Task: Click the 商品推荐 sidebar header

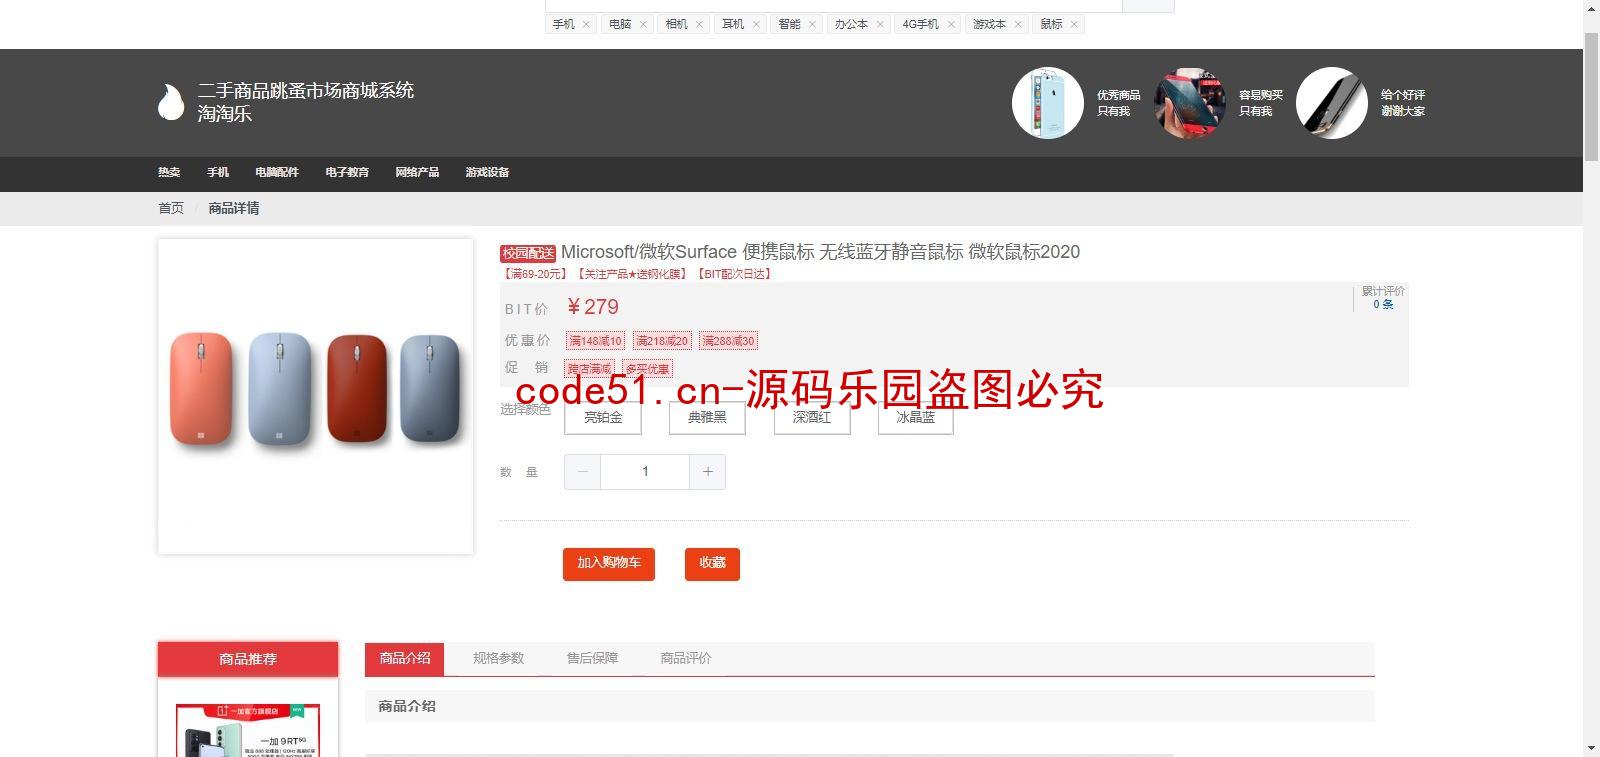Action: point(248,659)
